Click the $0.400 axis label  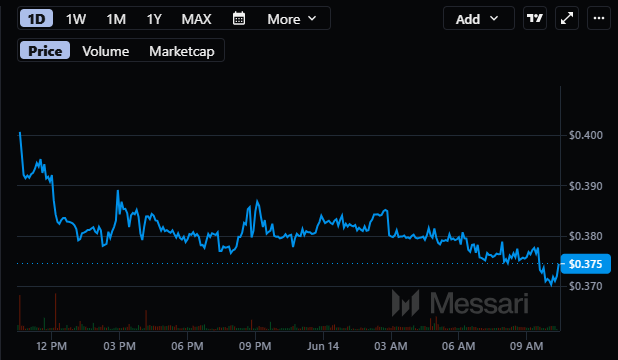click(x=586, y=135)
